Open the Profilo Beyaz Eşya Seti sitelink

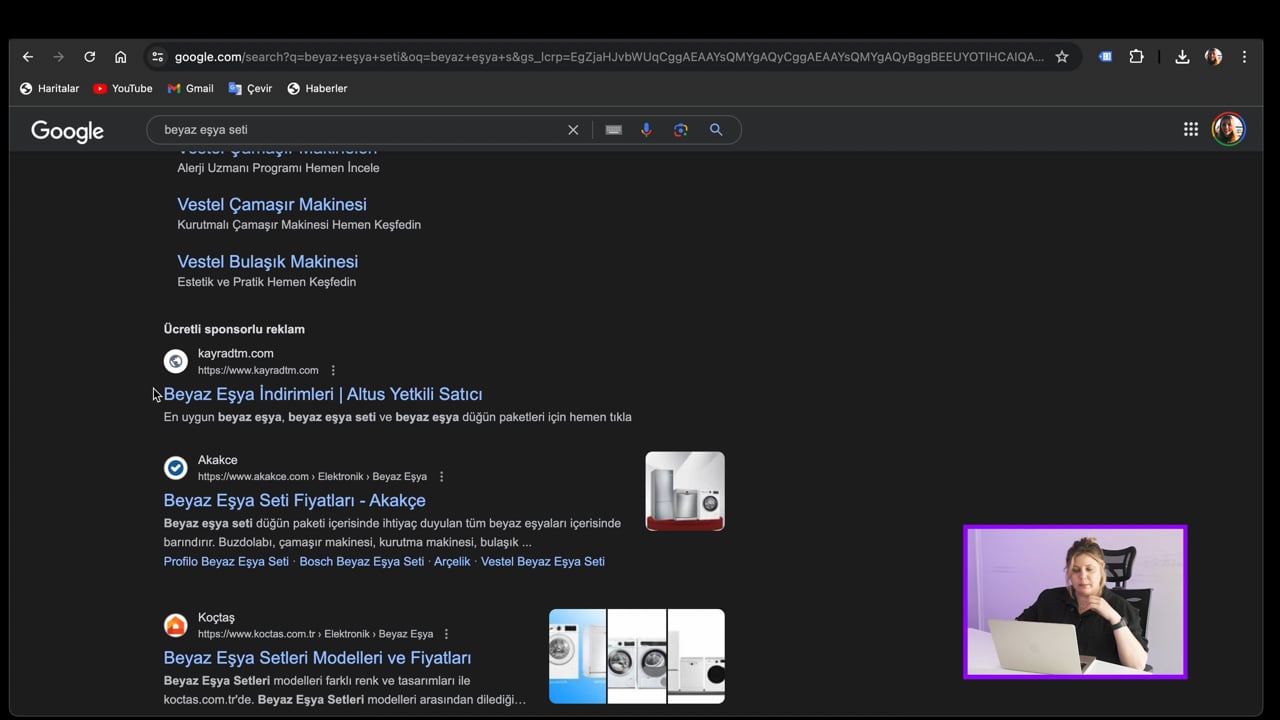(x=226, y=561)
